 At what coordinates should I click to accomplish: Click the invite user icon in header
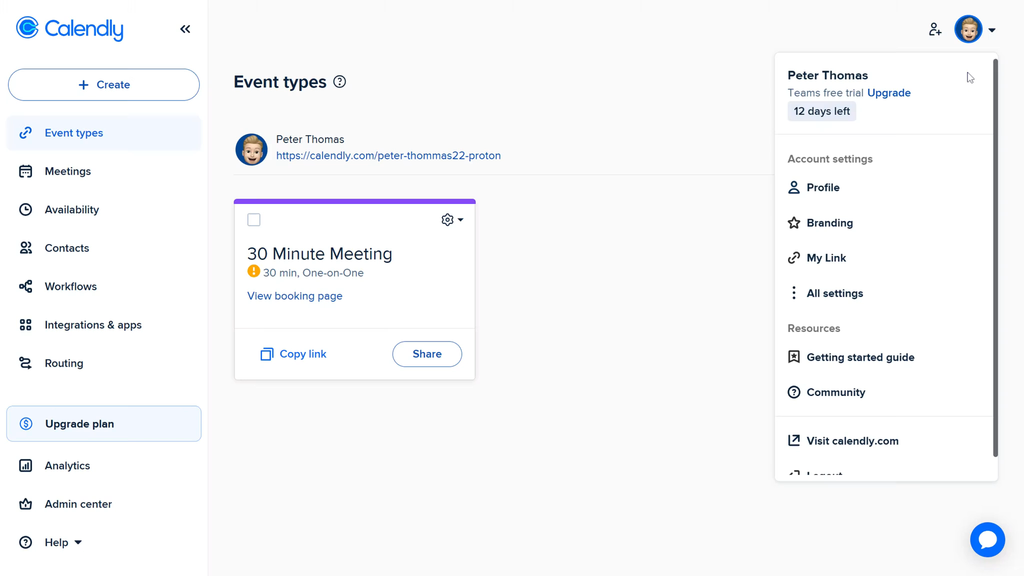[935, 30]
